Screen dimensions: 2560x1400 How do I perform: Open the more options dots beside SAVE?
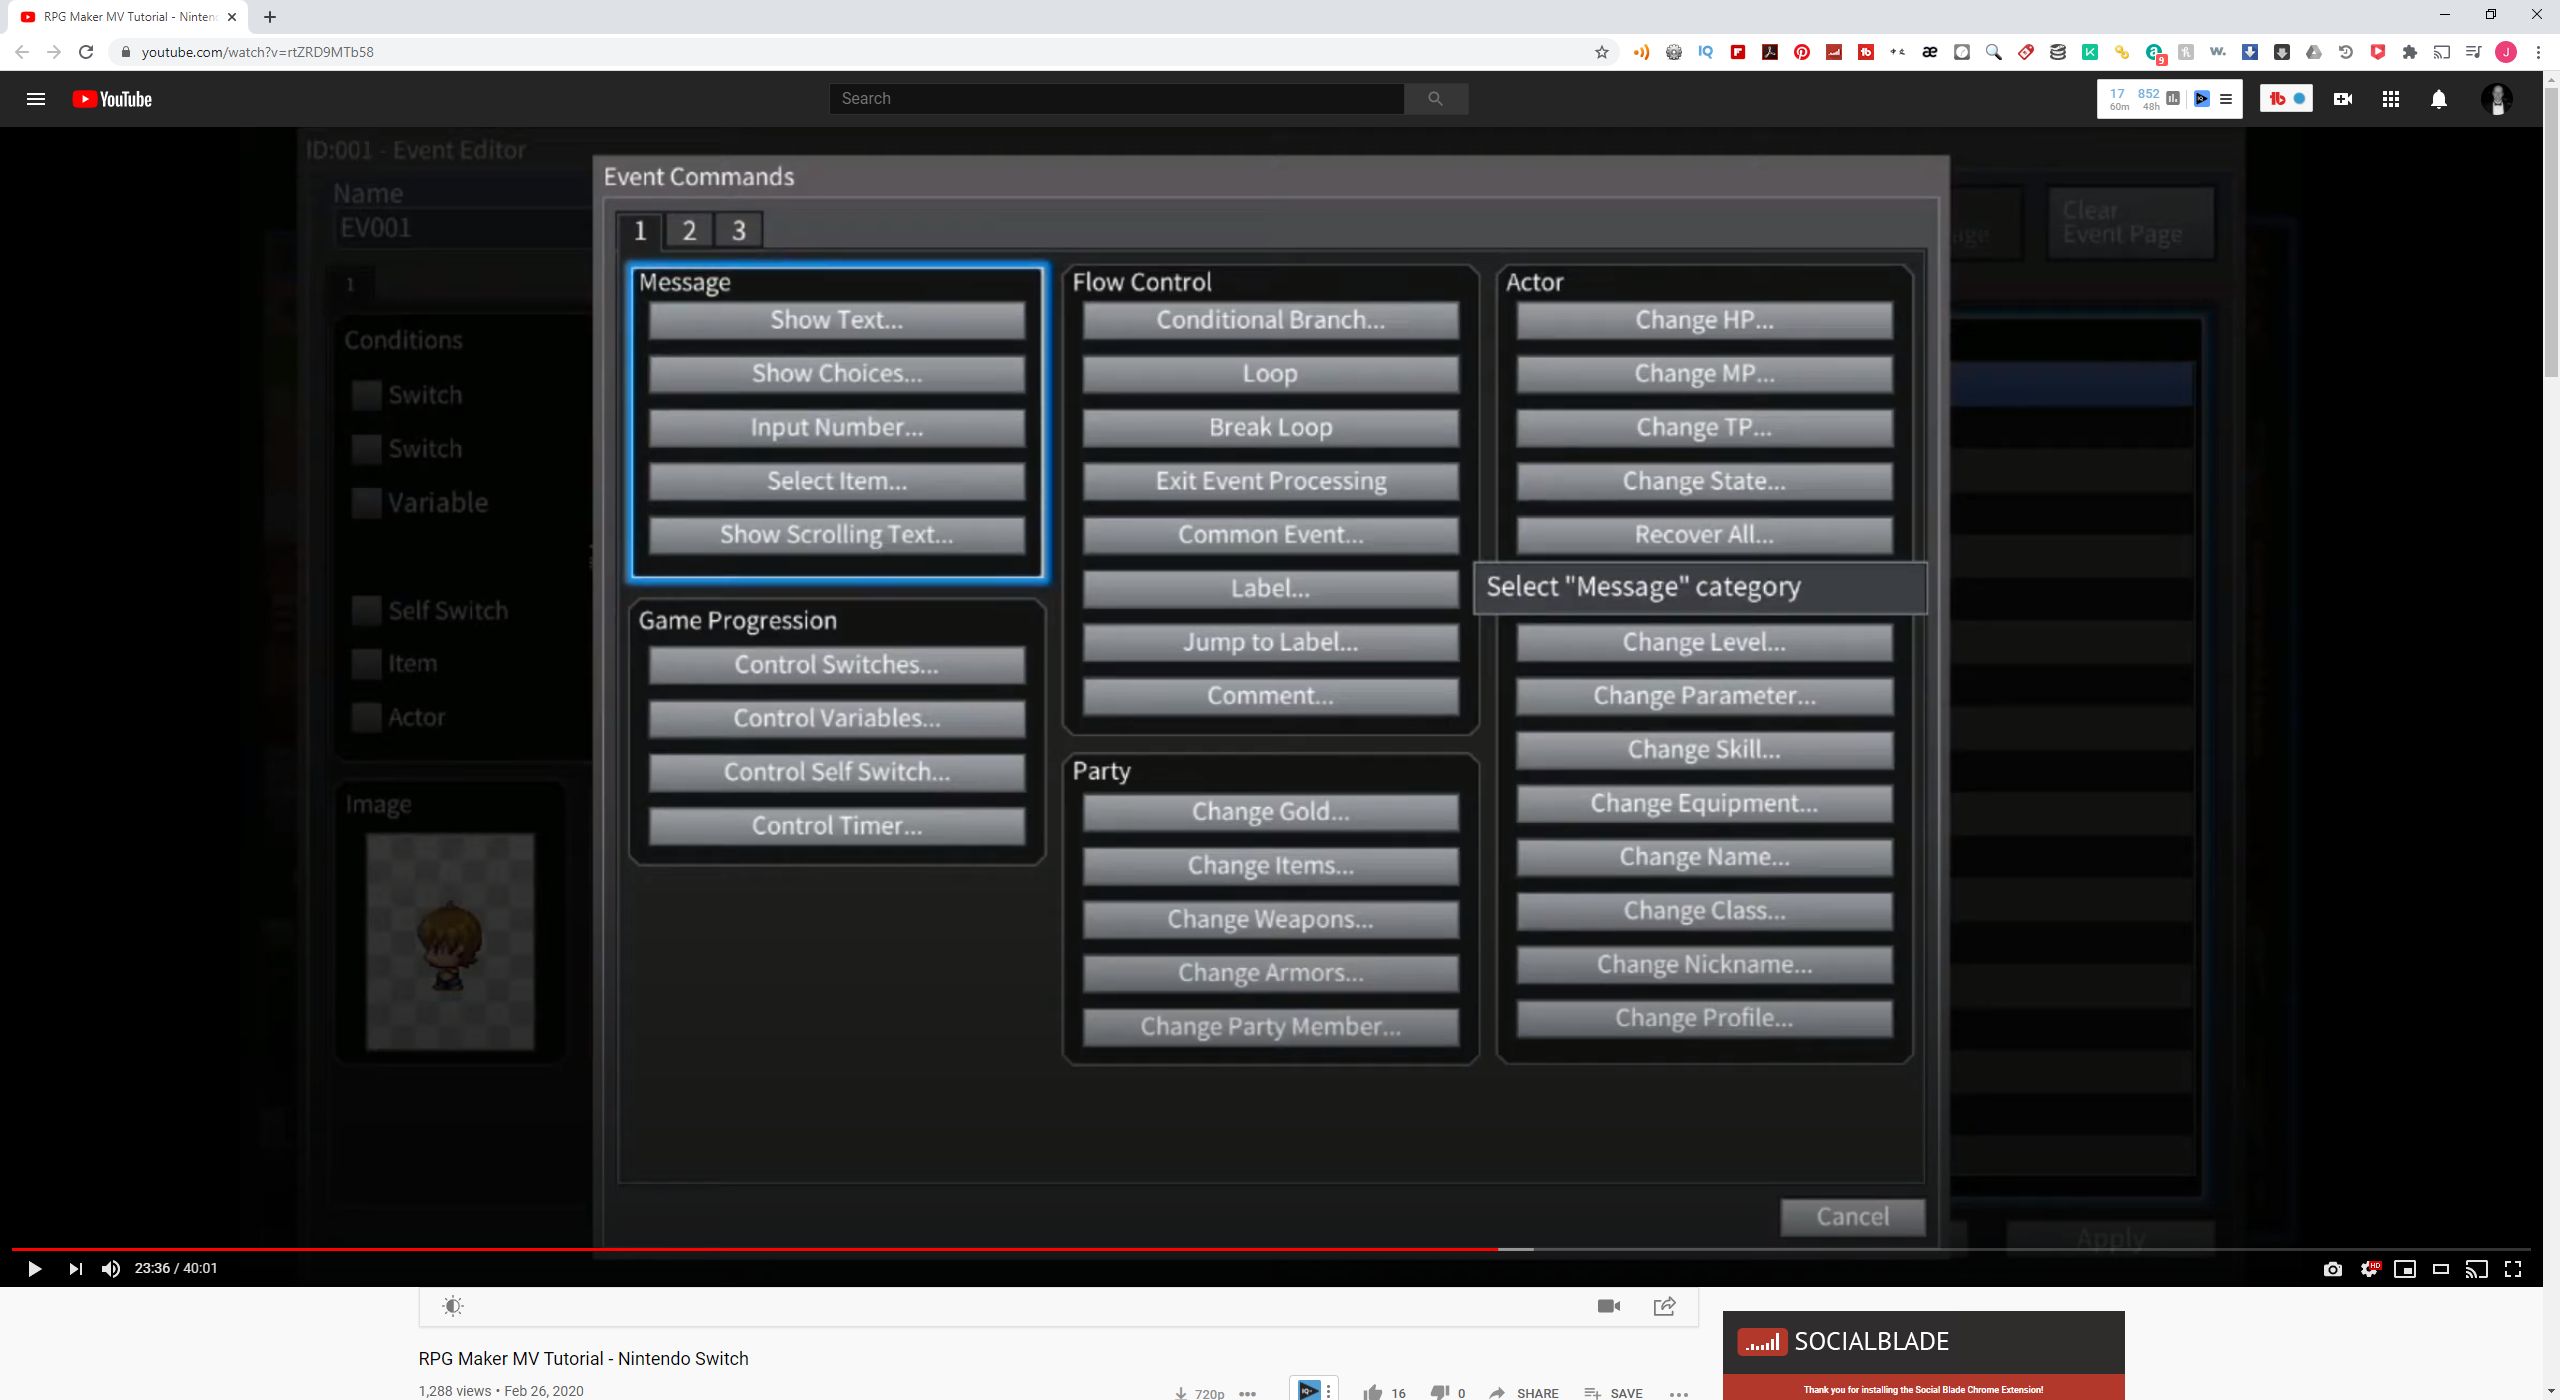(x=1679, y=1392)
